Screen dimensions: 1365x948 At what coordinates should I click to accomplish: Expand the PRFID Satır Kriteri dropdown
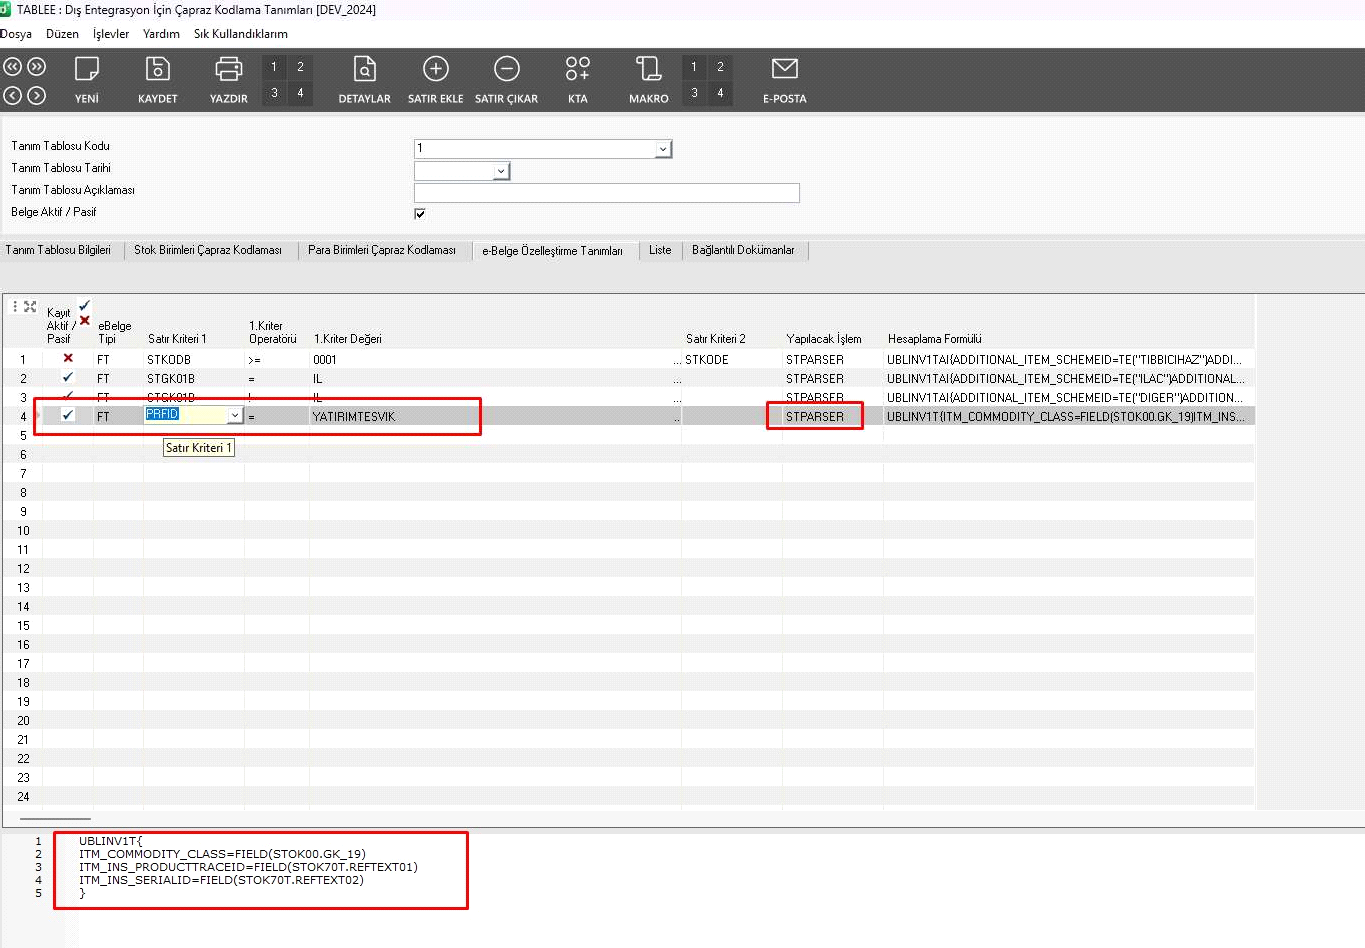pyautogui.click(x=235, y=416)
